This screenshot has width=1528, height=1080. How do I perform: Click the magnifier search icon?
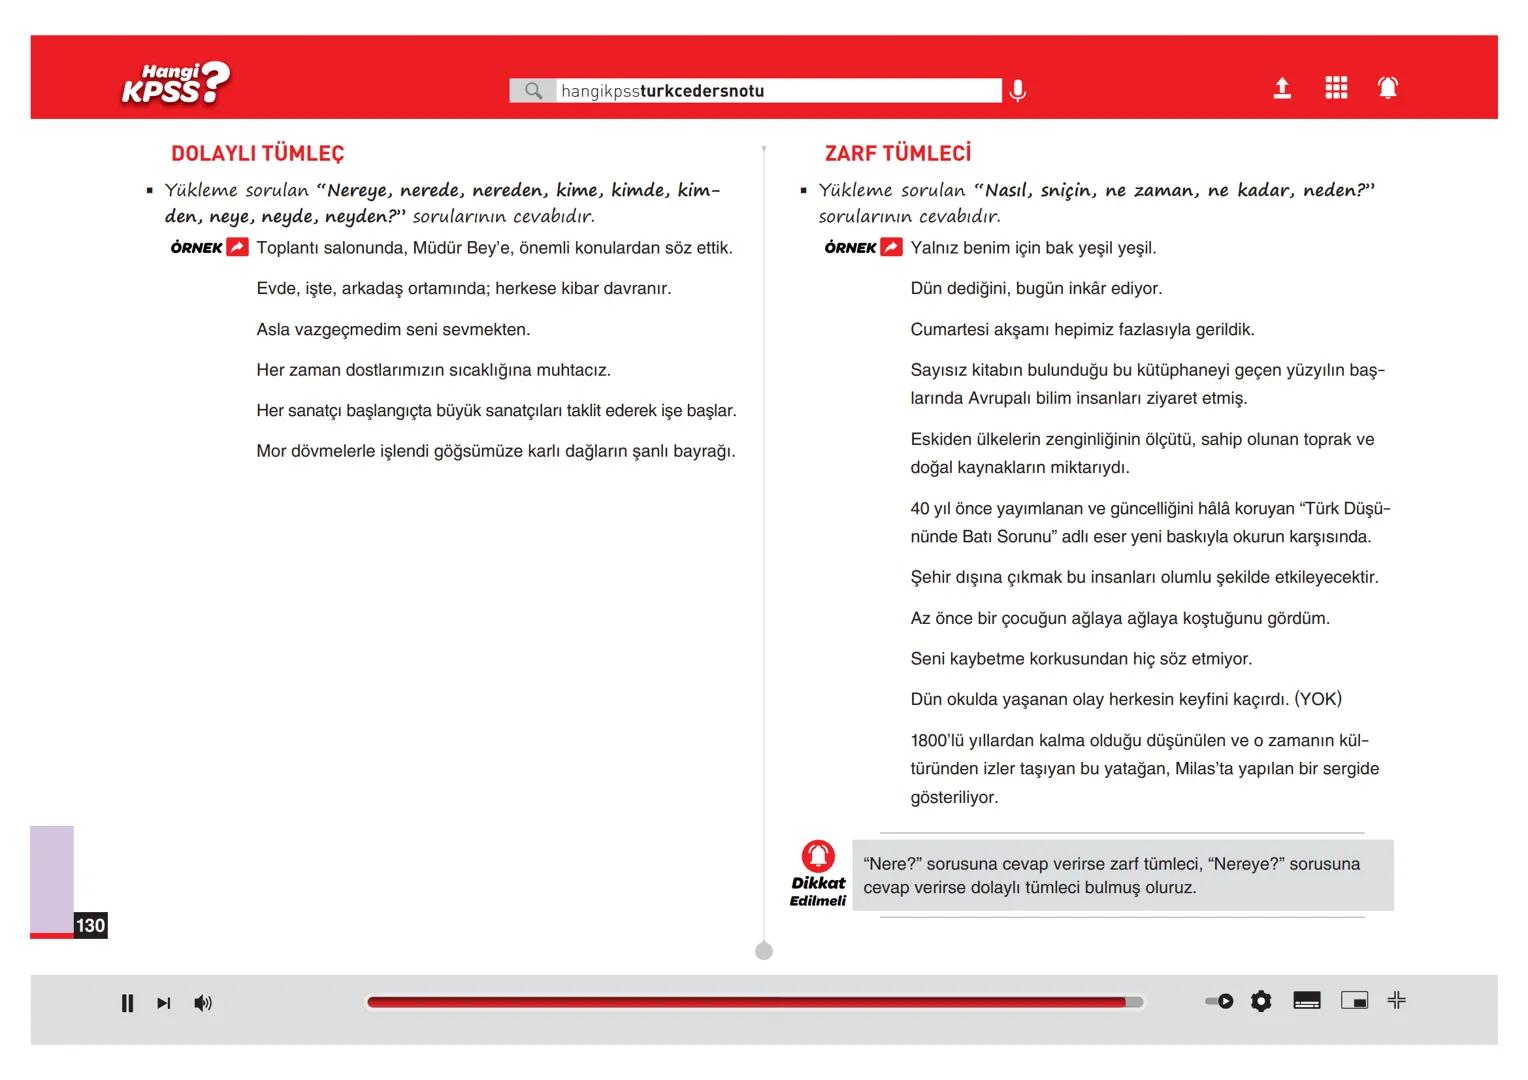tap(533, 91)
